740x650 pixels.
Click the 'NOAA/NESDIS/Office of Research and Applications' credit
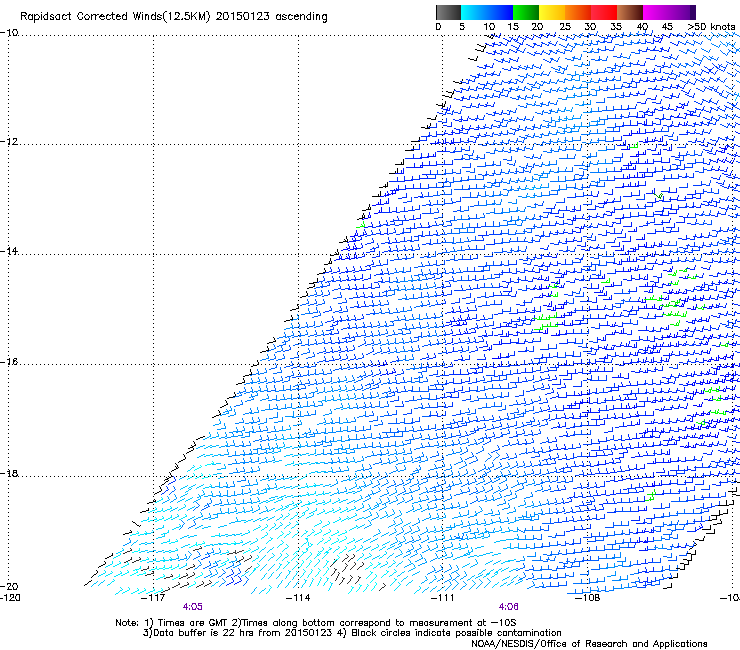pos(589,644)
